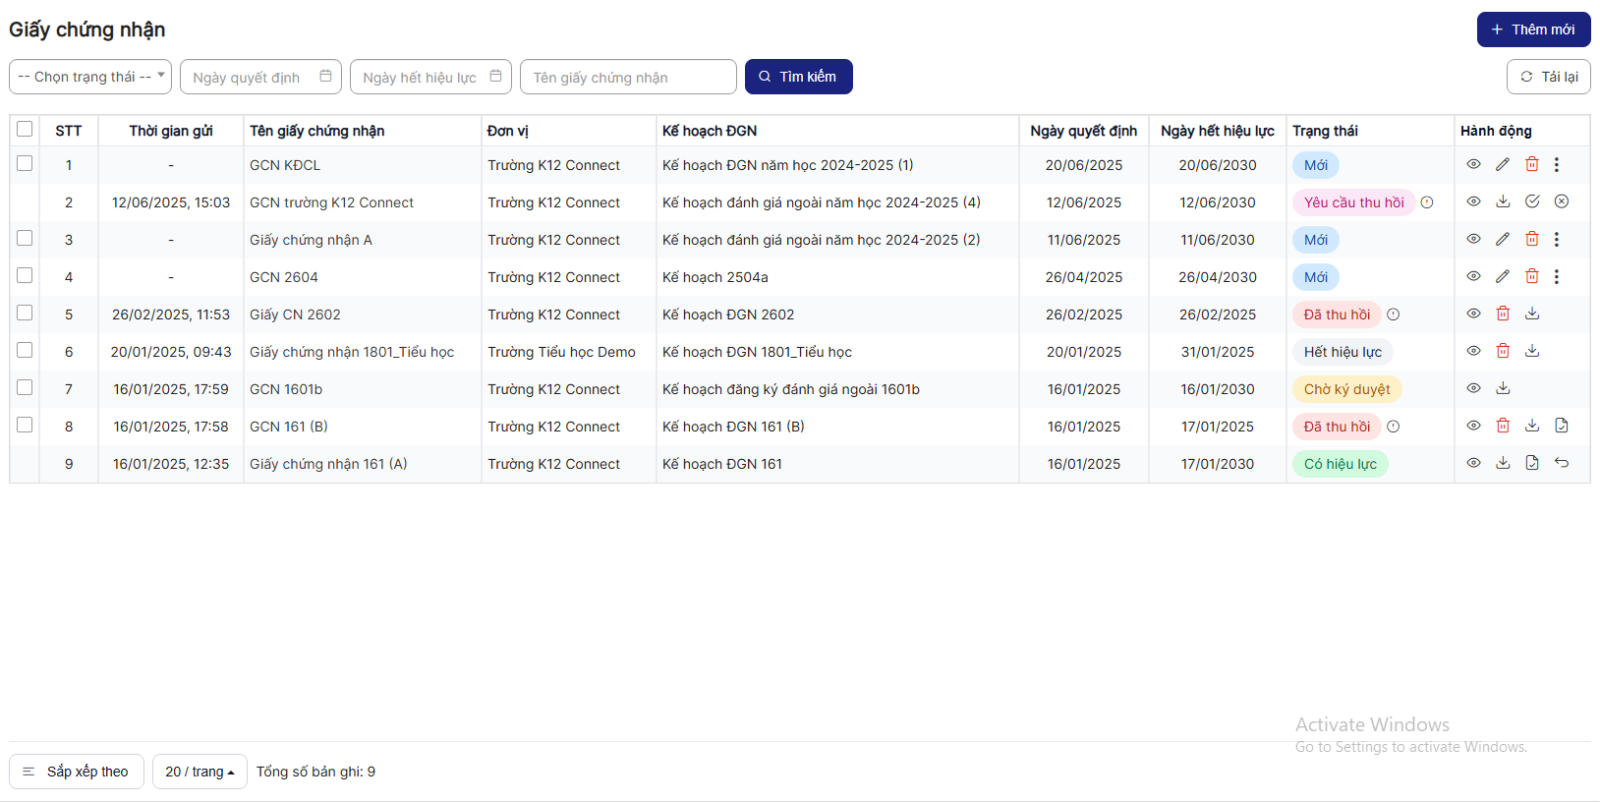
Task: Expand the '20 / trang' page size selector
Action: tap(199, 772)
